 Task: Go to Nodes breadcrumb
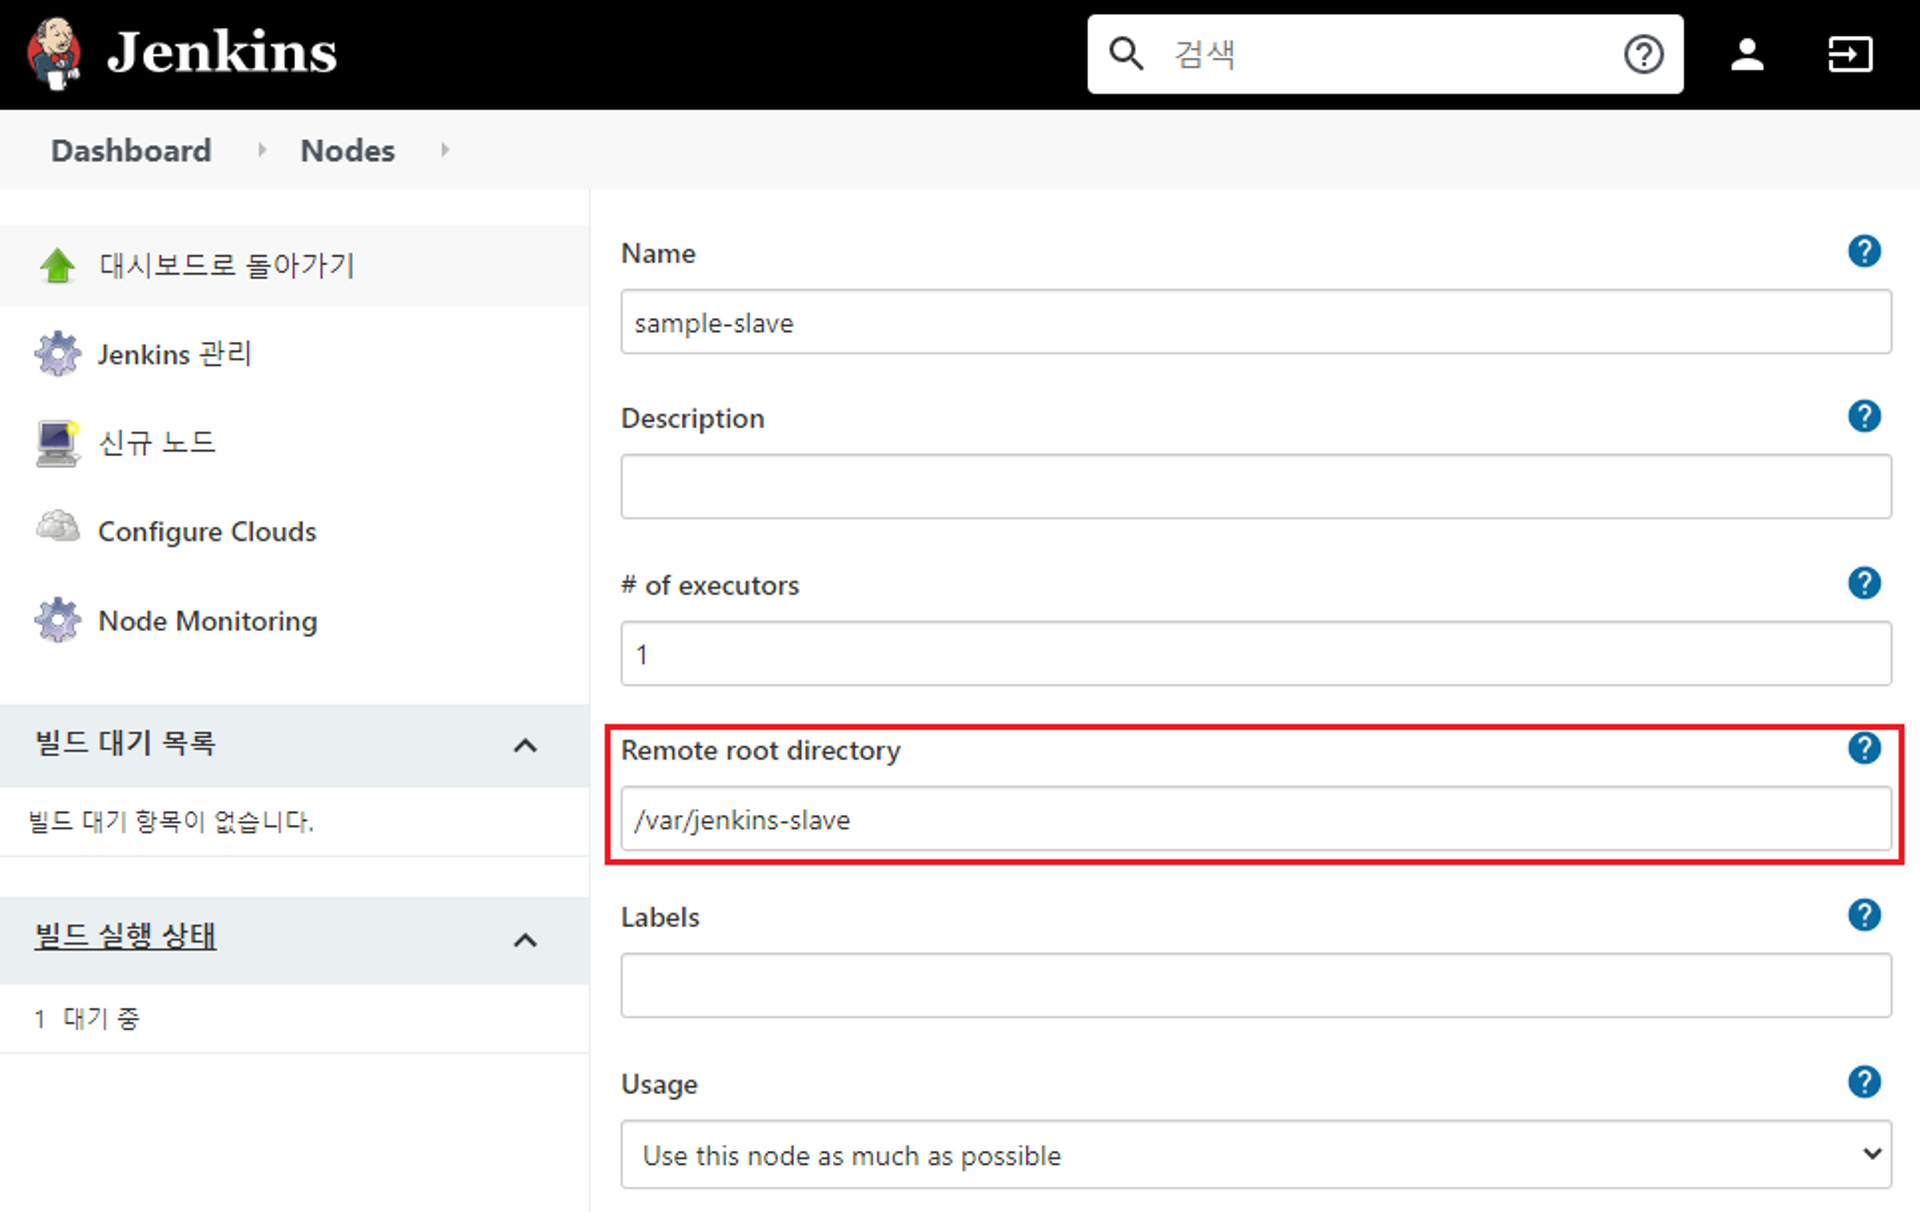(x=347, y=150)
